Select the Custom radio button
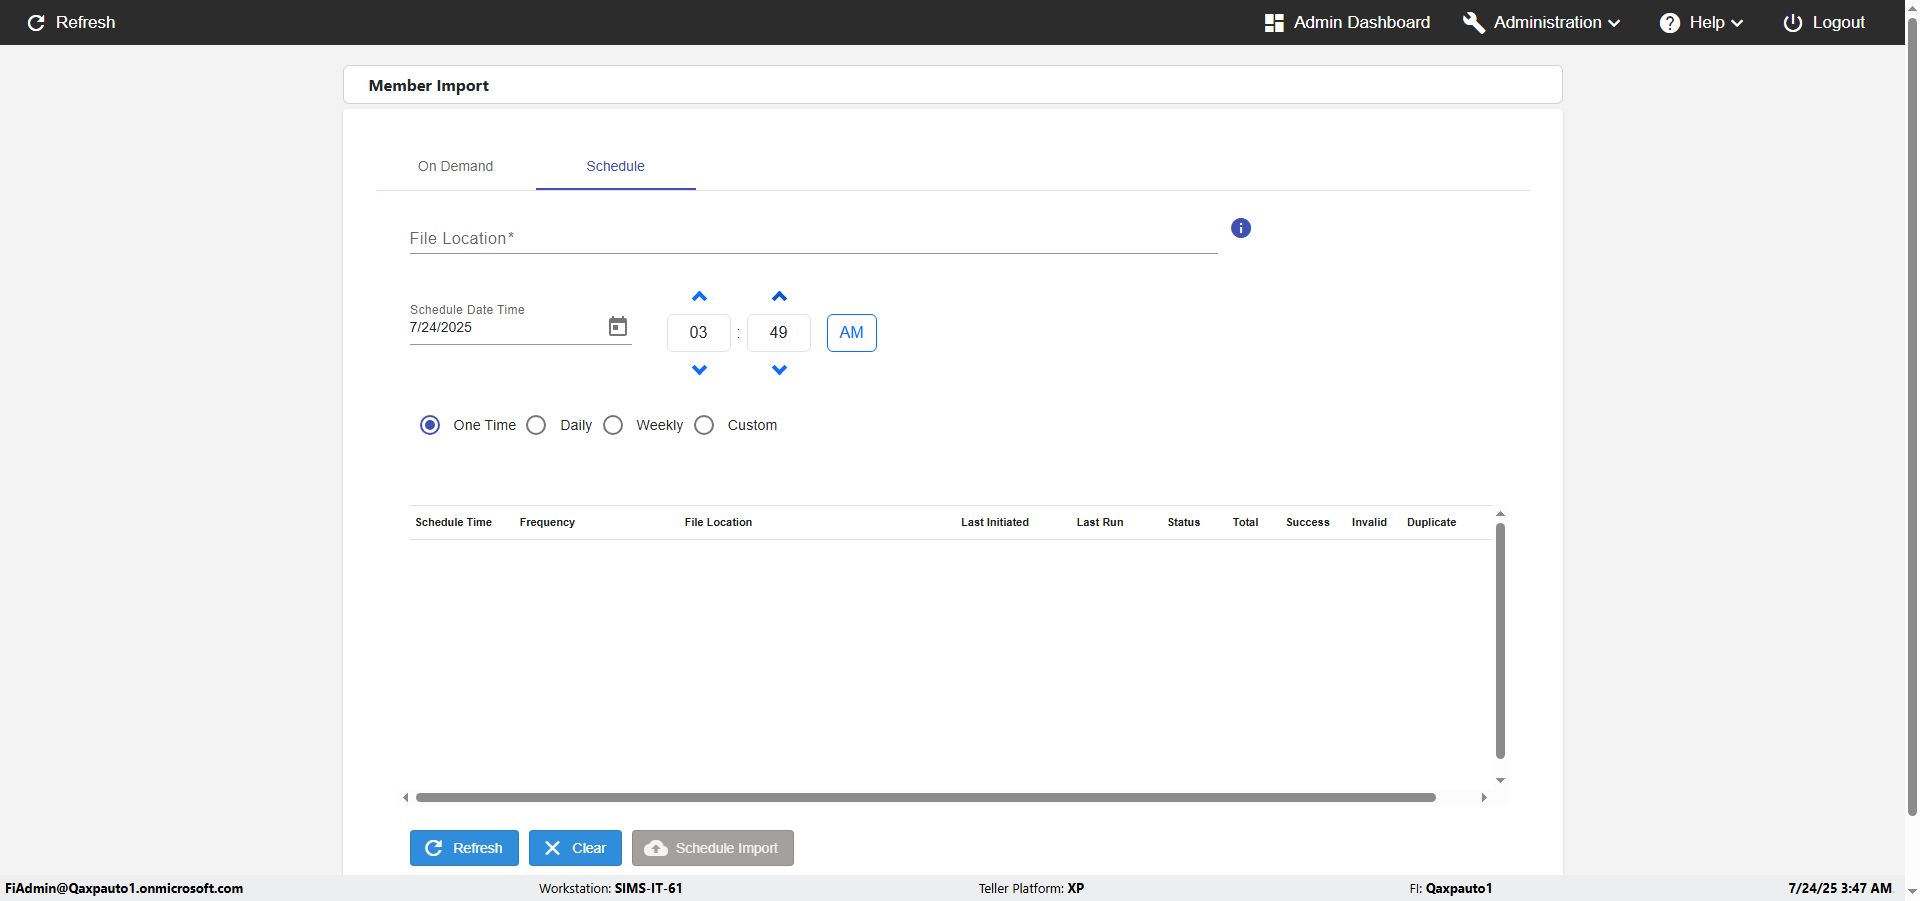The image size is (1920, 901). coord(704,425)
